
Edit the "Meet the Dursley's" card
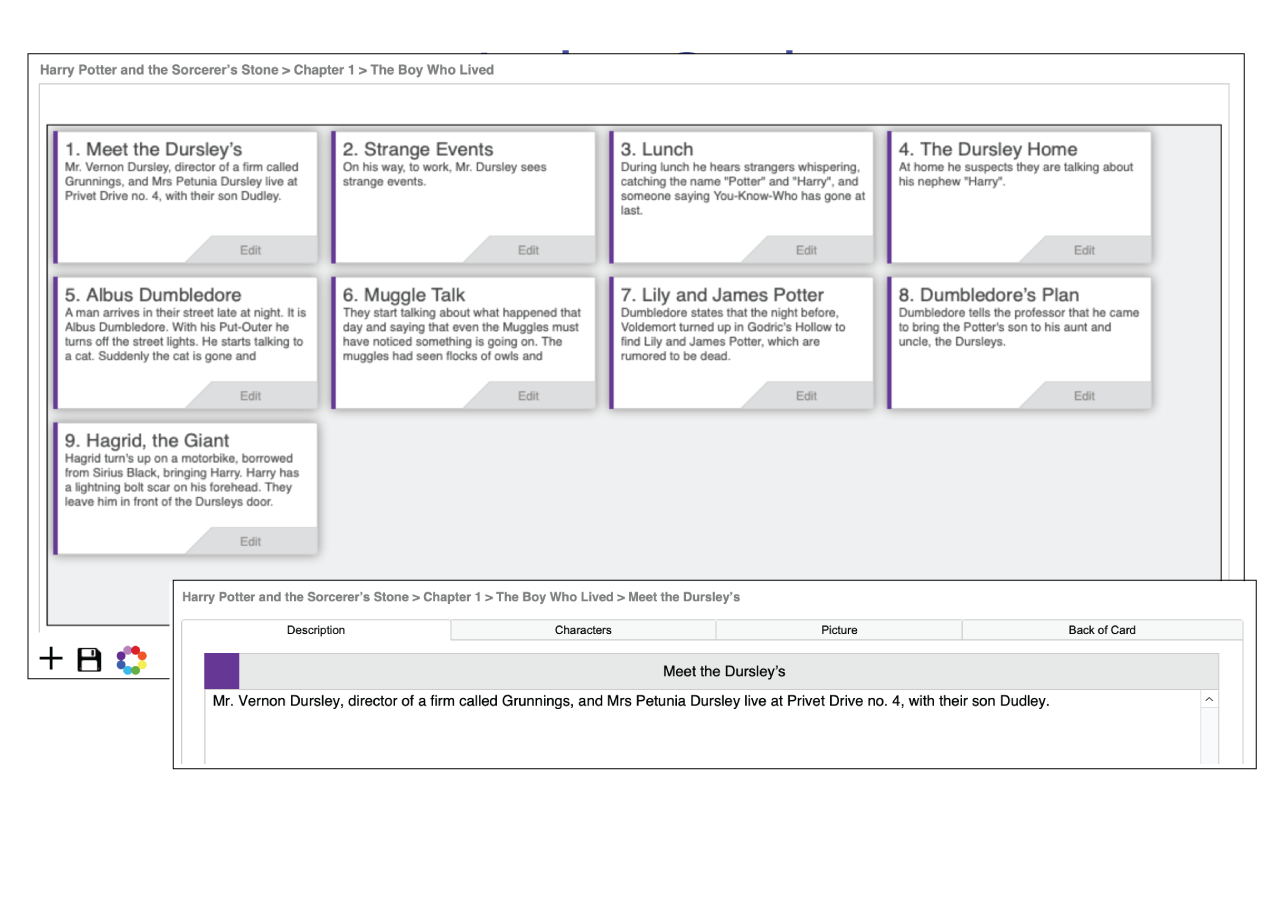pyautogui.click(x=250, y=250)
